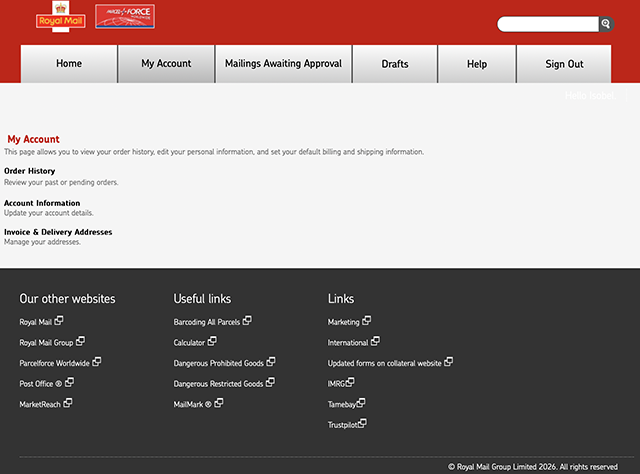The width and height of the screenshot is (640, 474).
Task: Open Parcelforce Worldwide footer link
Action: pyautogui.click(x=54, y=363)
